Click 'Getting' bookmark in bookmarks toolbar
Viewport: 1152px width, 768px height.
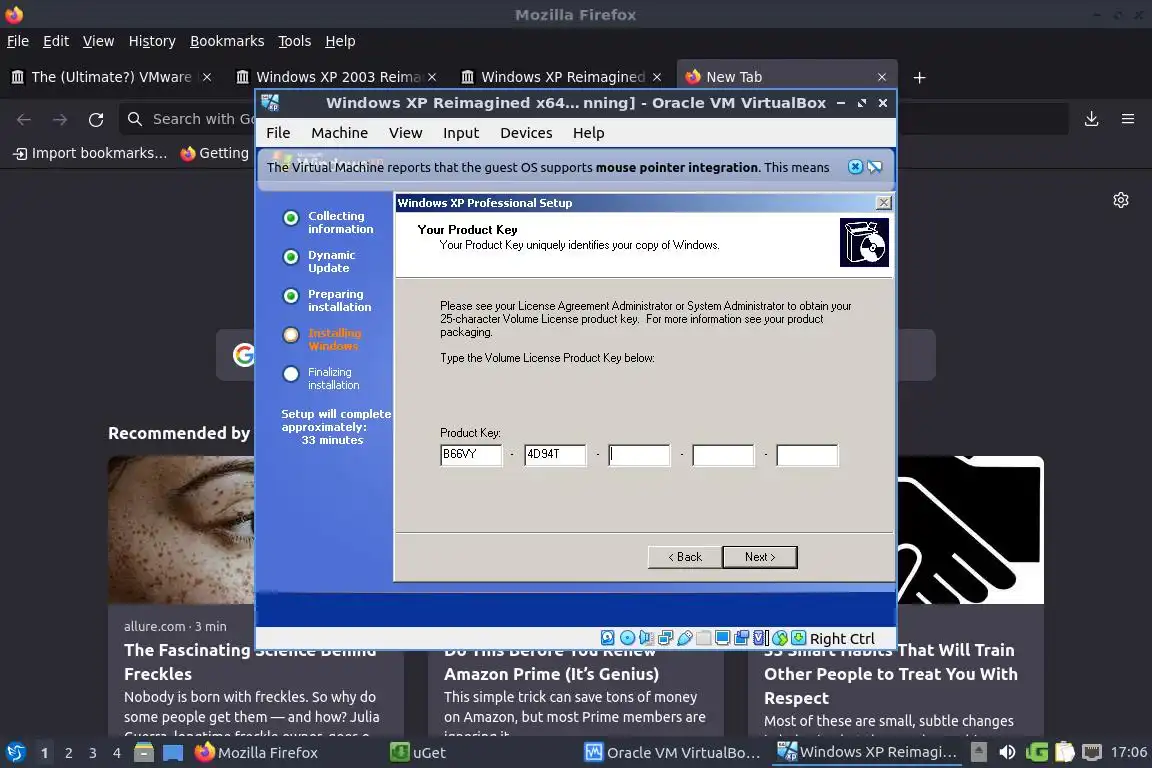point(215,154)
